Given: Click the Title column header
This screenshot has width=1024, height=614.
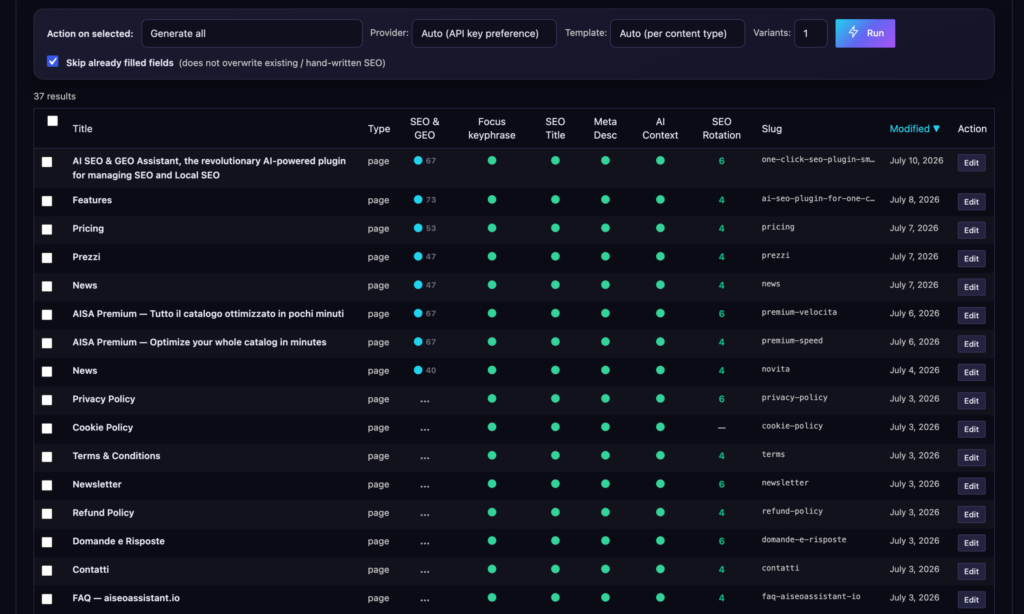Looking at the screenshot, I should pos(82,129).
